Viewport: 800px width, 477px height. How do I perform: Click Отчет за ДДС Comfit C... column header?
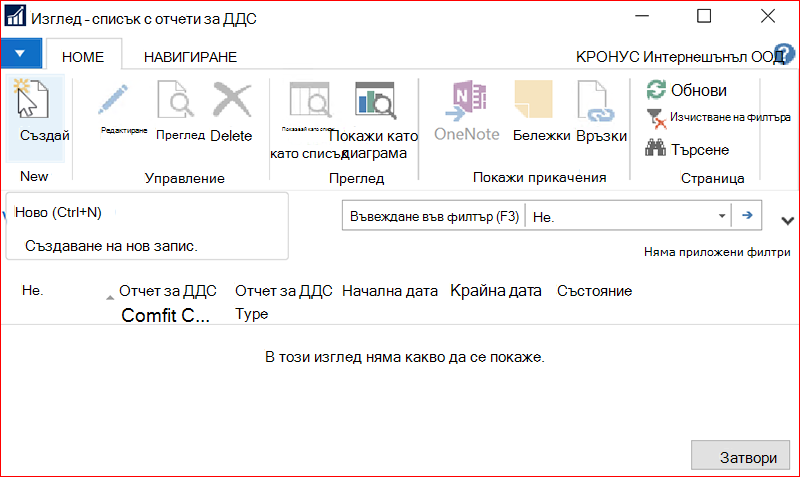tap(167, 303)
